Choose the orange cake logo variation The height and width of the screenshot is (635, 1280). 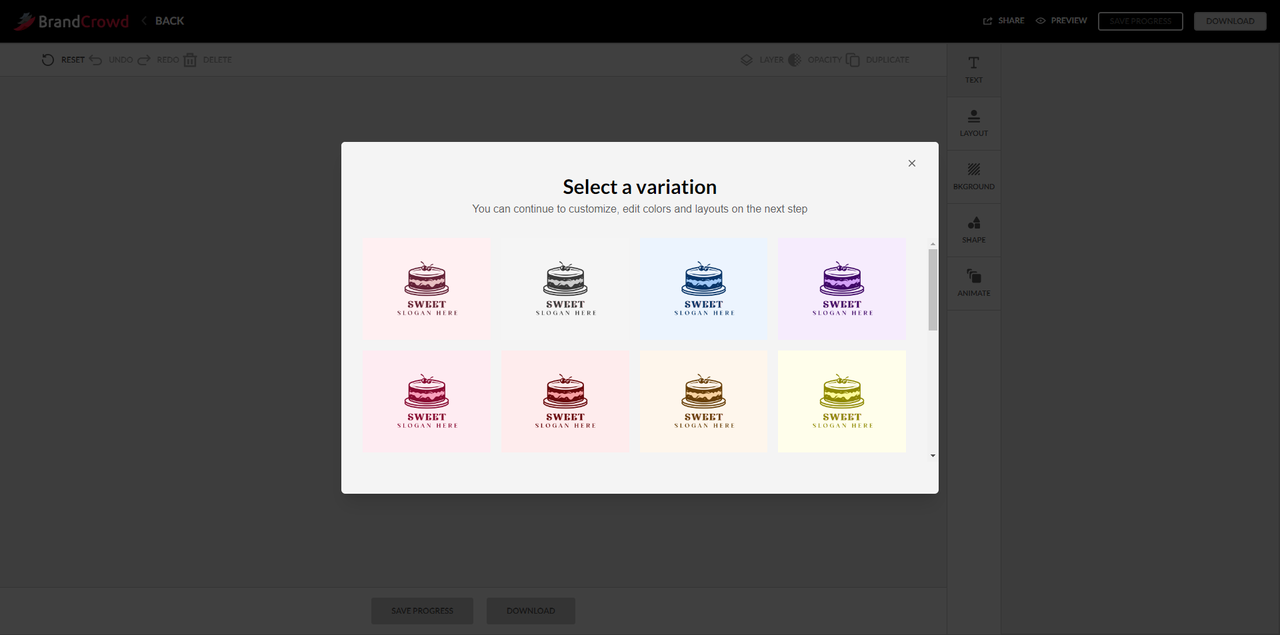pyautogui.click(x=703, y=401)
